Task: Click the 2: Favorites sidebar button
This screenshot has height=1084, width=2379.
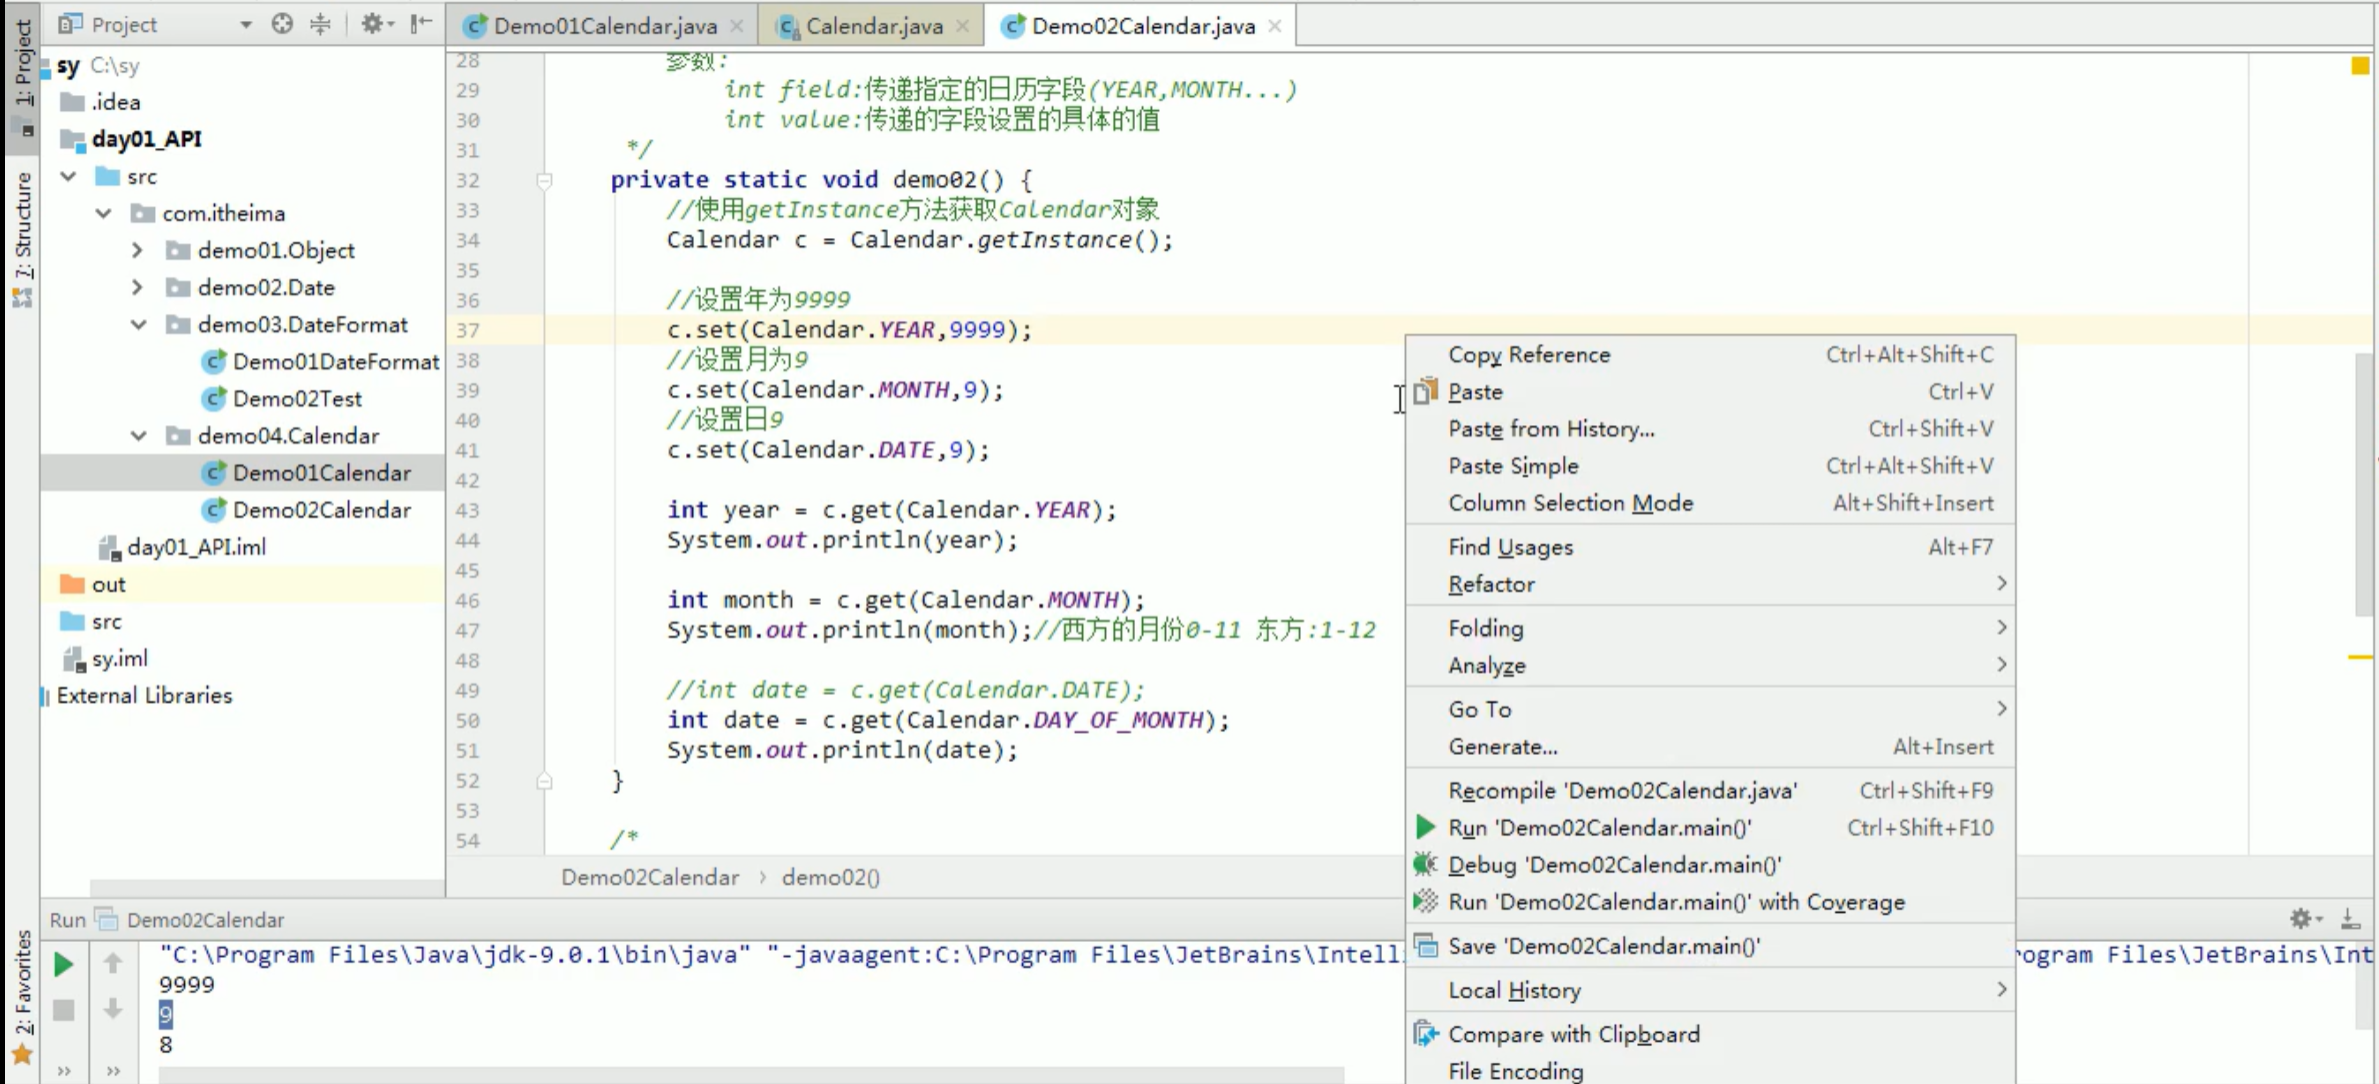Action: [x=22, y=1000]
